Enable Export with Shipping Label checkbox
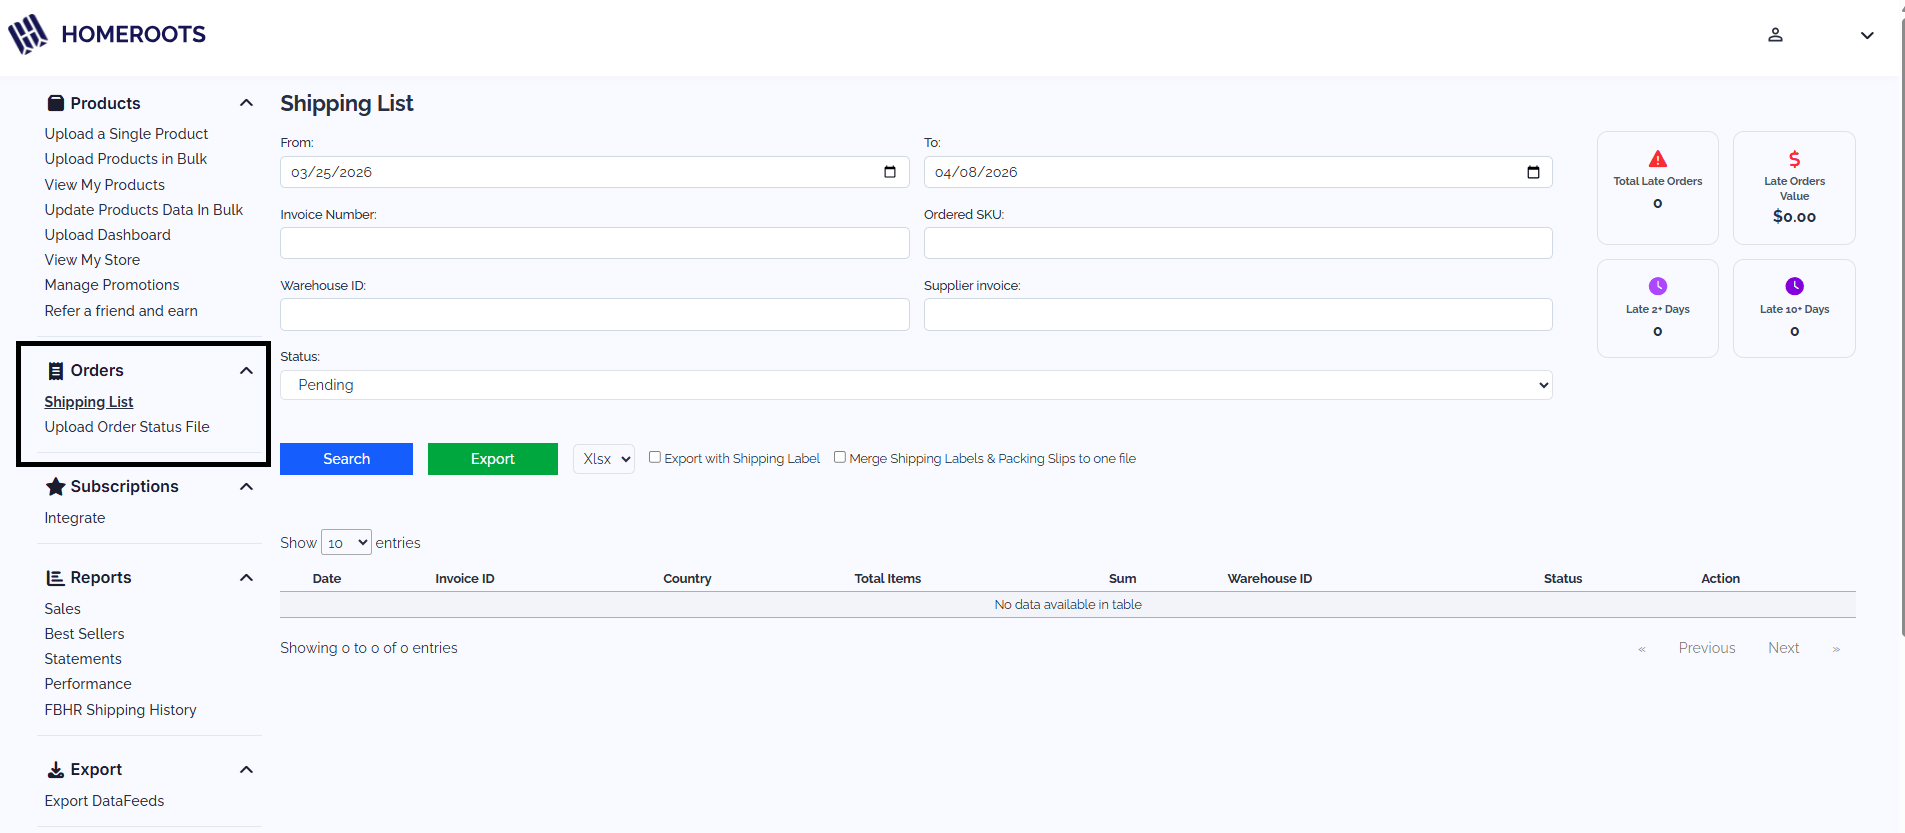Viewport: 1905px width, 833px height. 655,457
